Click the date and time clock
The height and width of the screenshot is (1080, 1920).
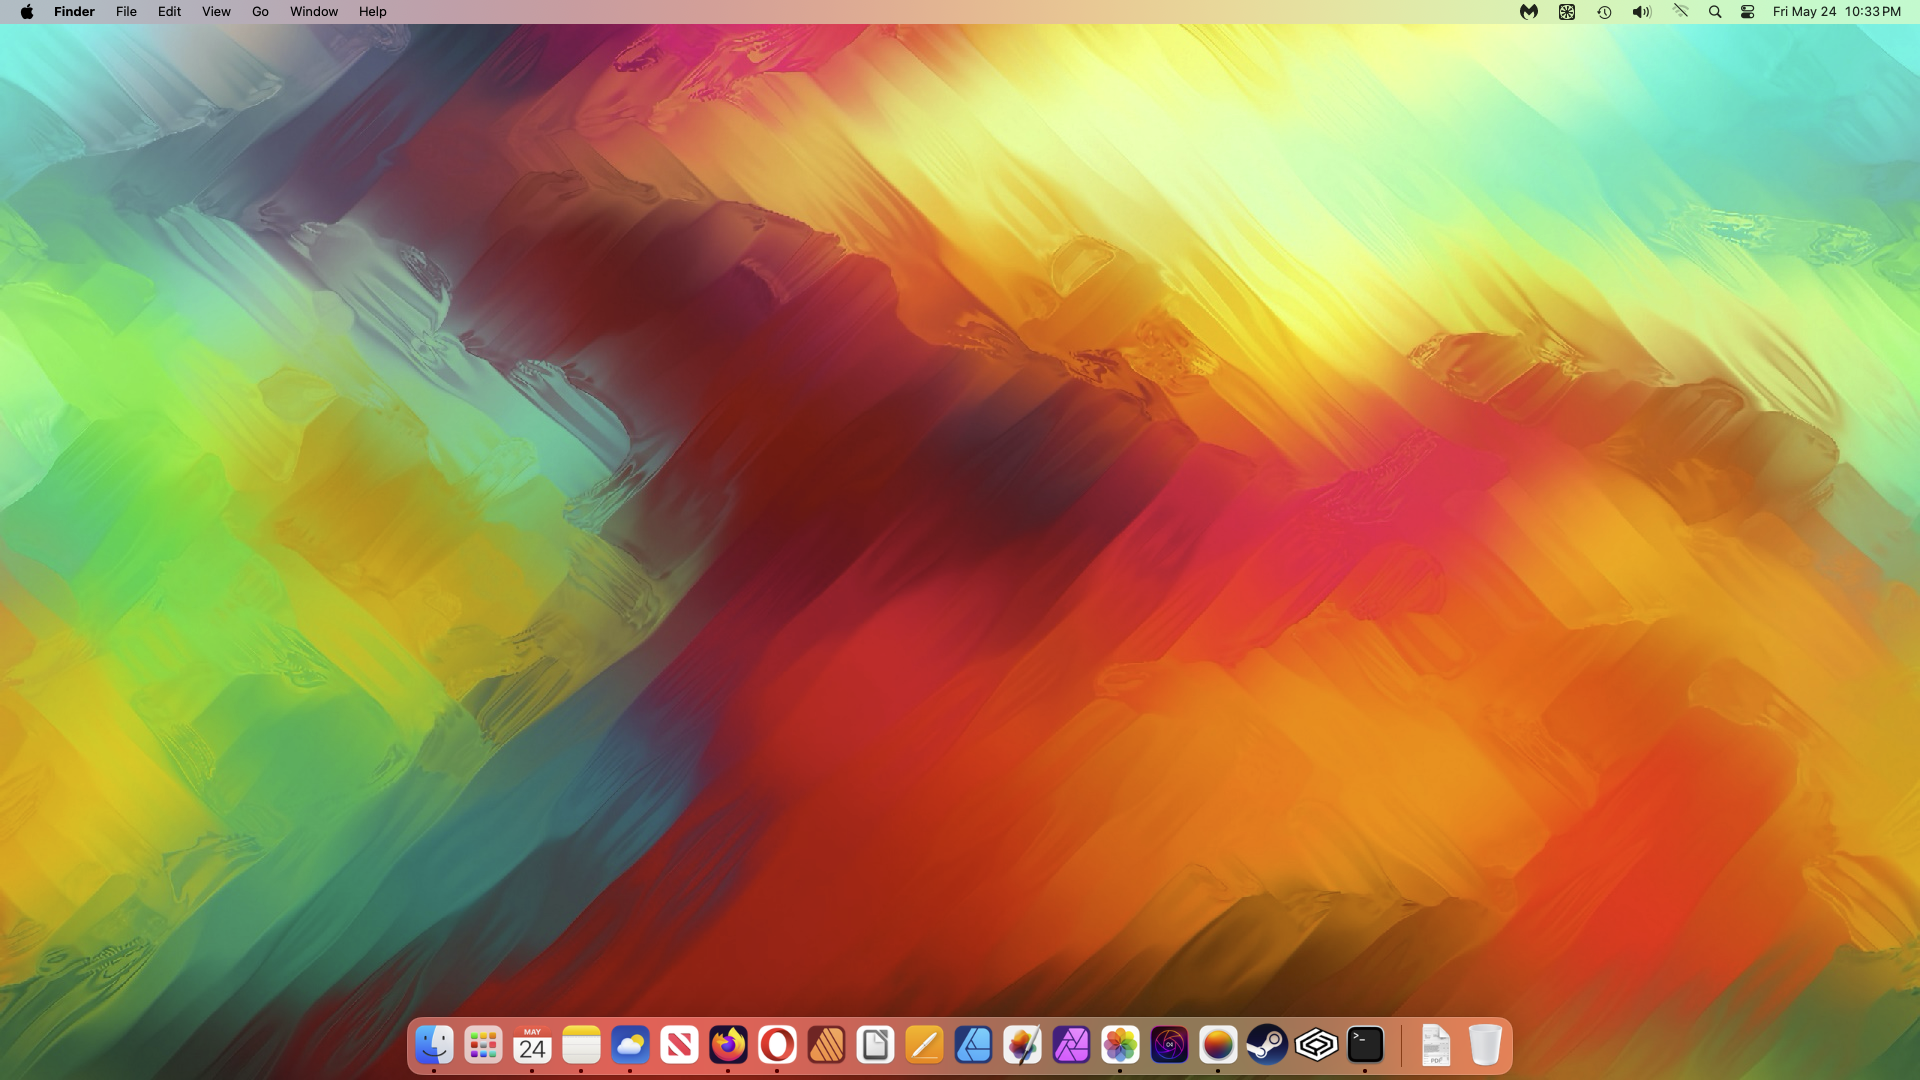coord(1836,12)
